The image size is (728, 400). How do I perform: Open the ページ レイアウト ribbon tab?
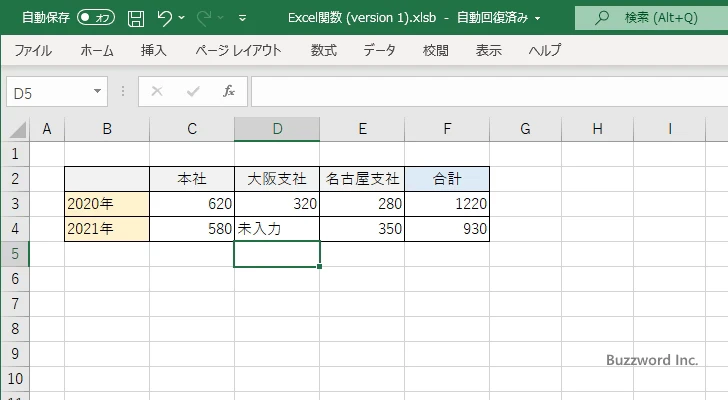[238, 50]
